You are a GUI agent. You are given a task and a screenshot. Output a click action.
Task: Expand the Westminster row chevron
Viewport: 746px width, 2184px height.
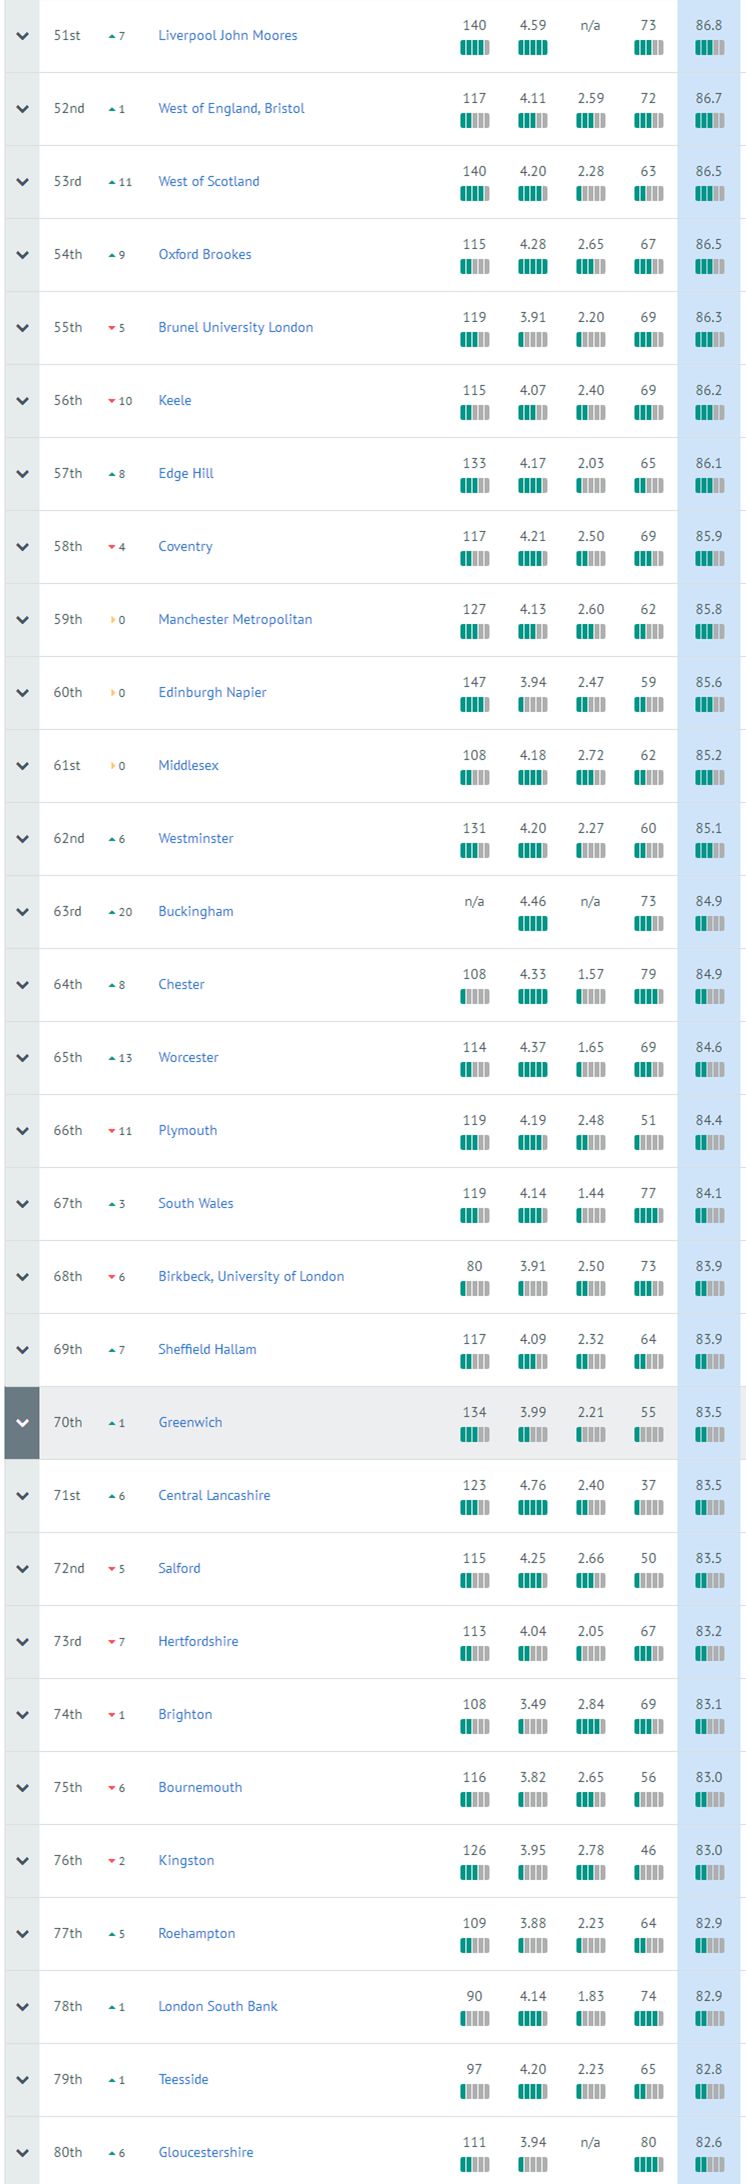(x=22, y=839)
